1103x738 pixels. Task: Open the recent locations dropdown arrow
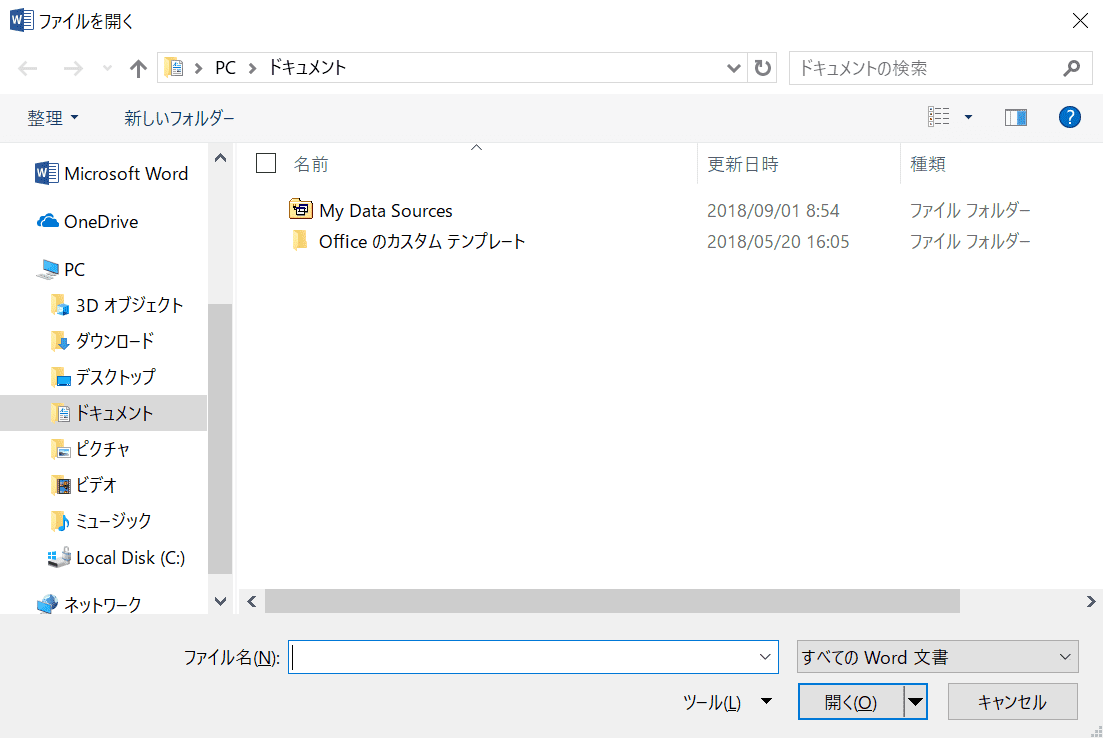[107, 68]
